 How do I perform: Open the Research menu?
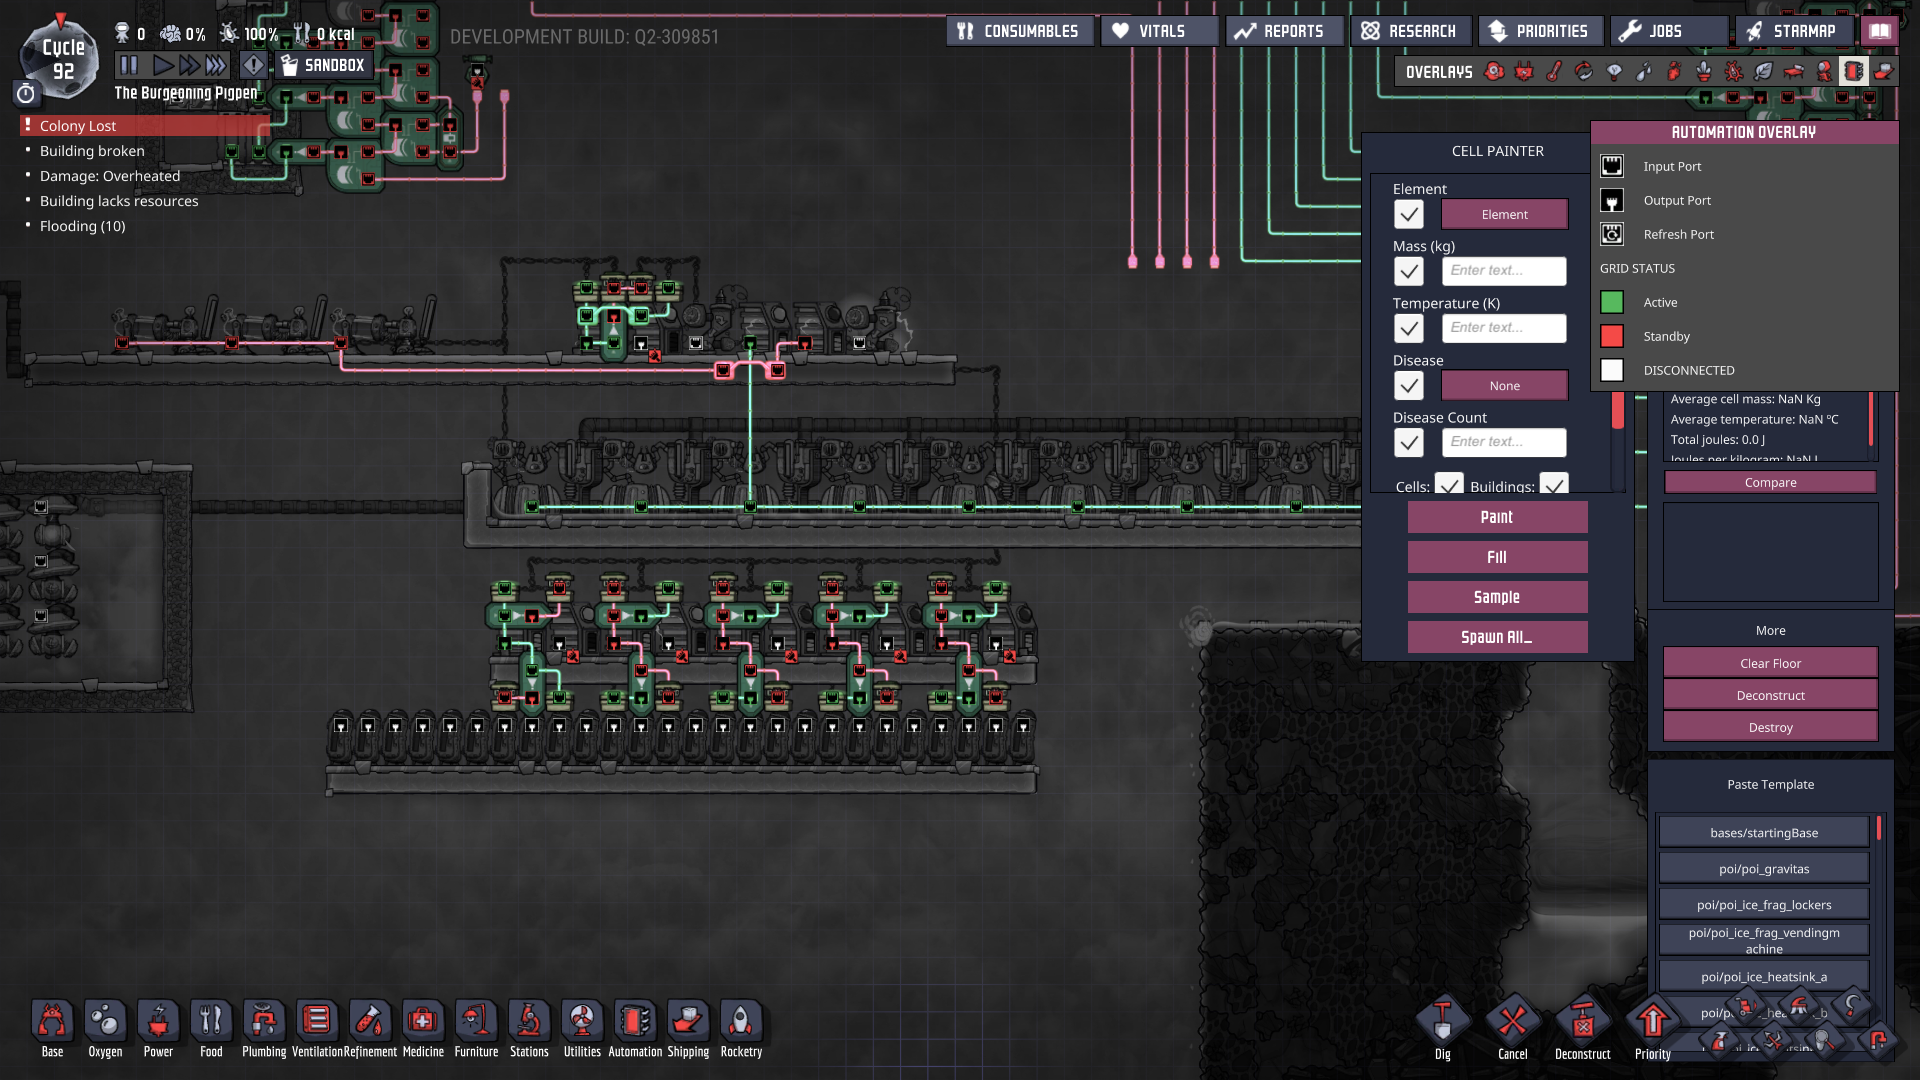pyautogui.click(x=1410, y=31)
